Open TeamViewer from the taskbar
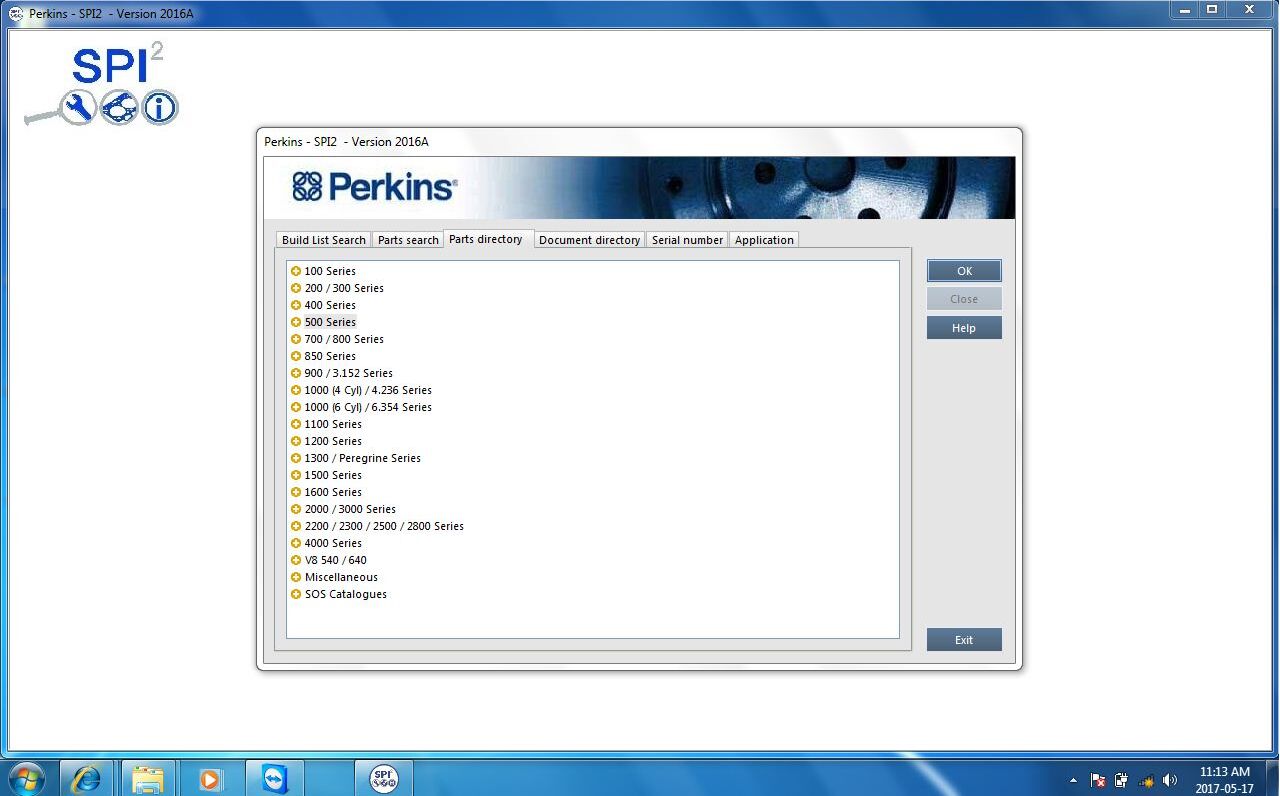Screen dimensions: 1280x796 pos(274,778)
